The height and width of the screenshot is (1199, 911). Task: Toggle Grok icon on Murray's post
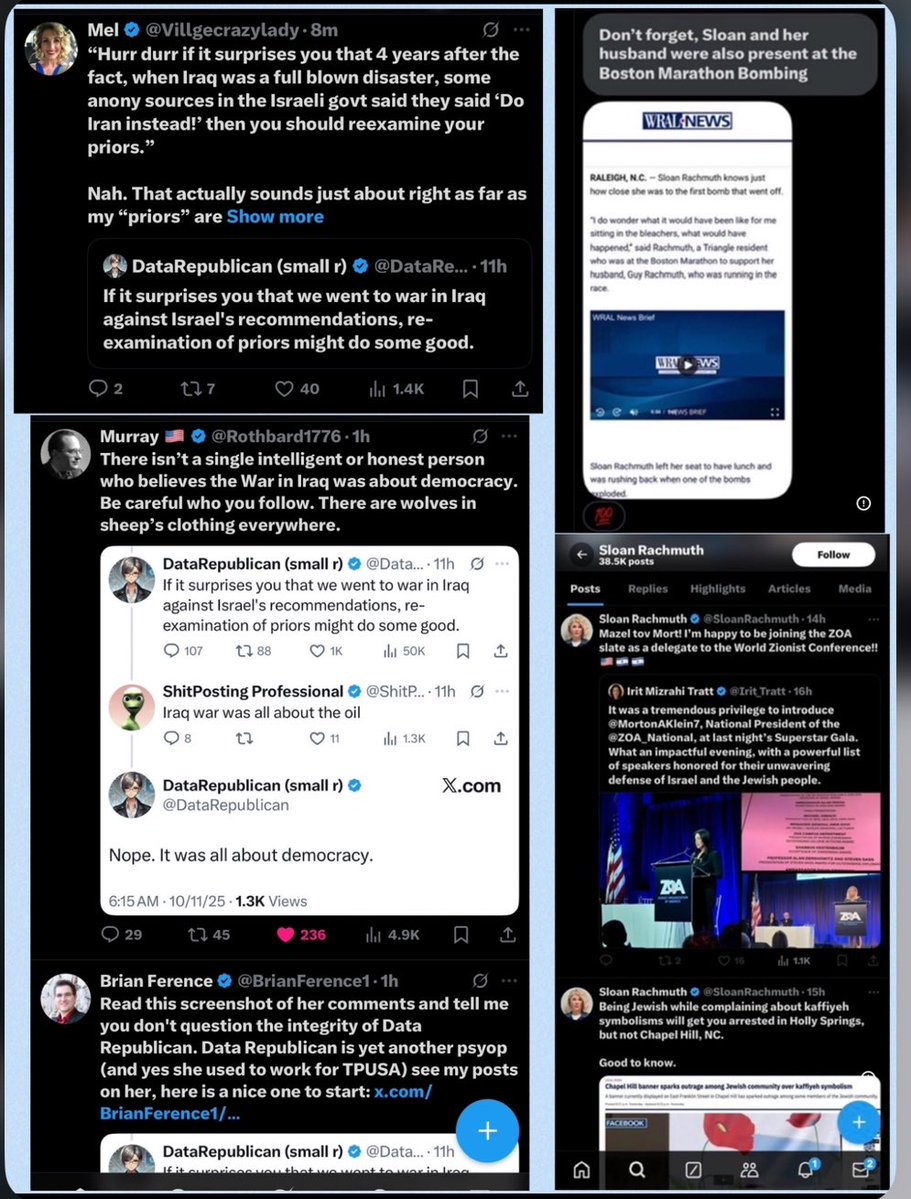tap(480, 436)
